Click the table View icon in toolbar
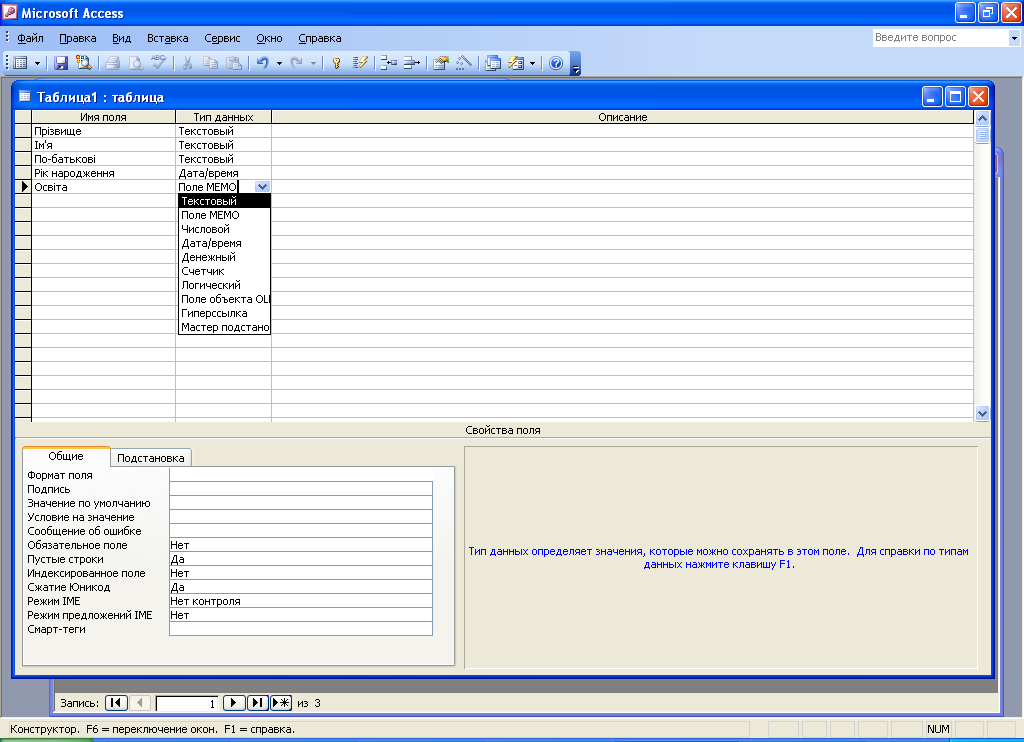 click(20, 63)
